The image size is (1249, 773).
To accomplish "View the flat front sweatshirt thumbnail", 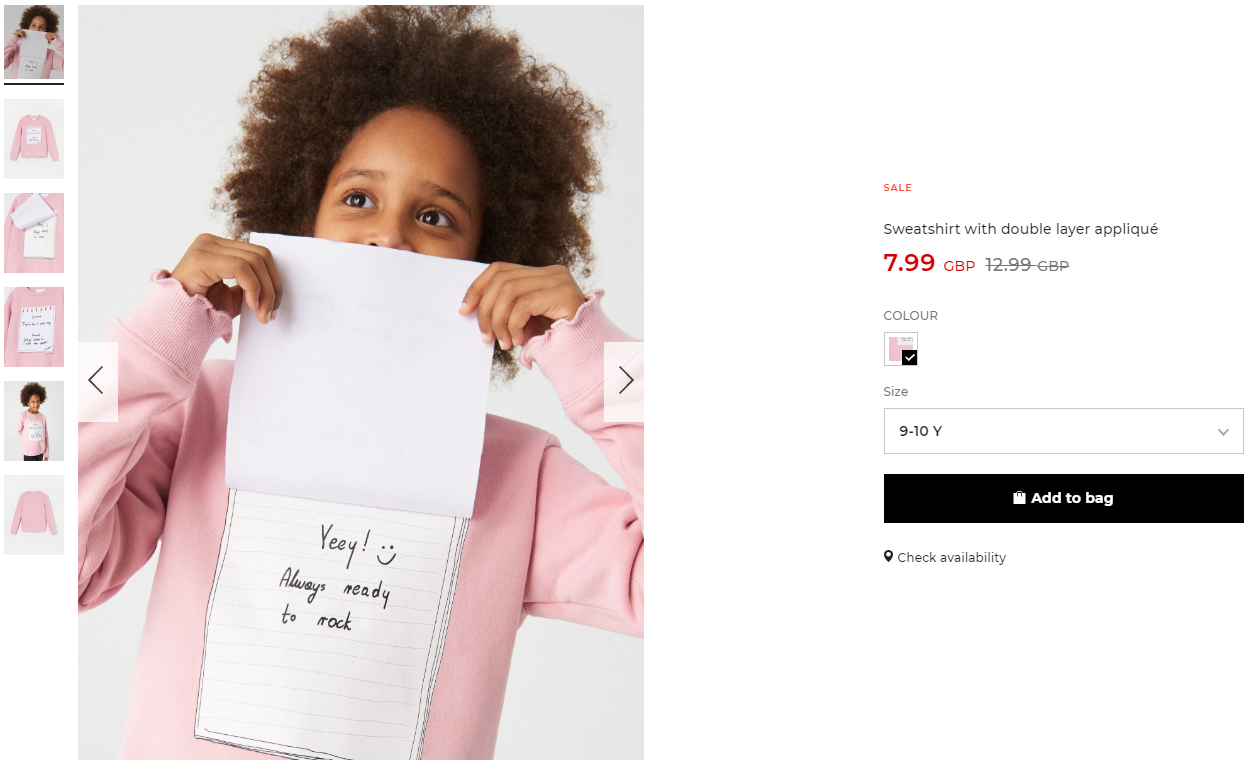I will 34,139.
